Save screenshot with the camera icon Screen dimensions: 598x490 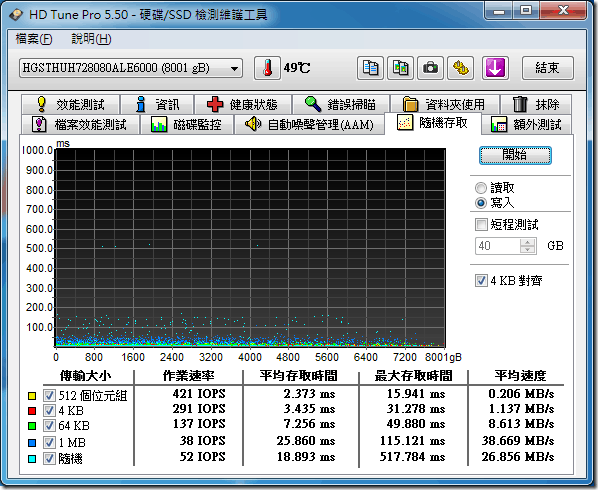pyautogui.click(x=430, y=68)
